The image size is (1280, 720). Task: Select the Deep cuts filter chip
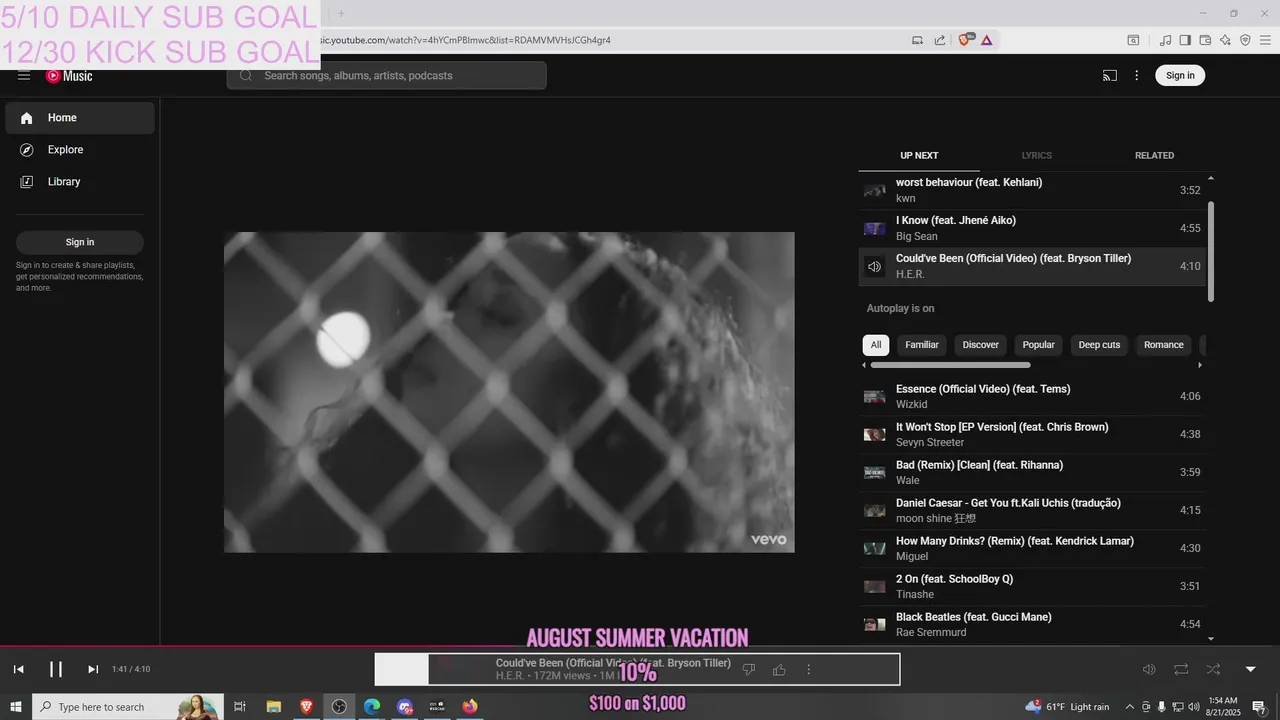[x=1099, y=345]
